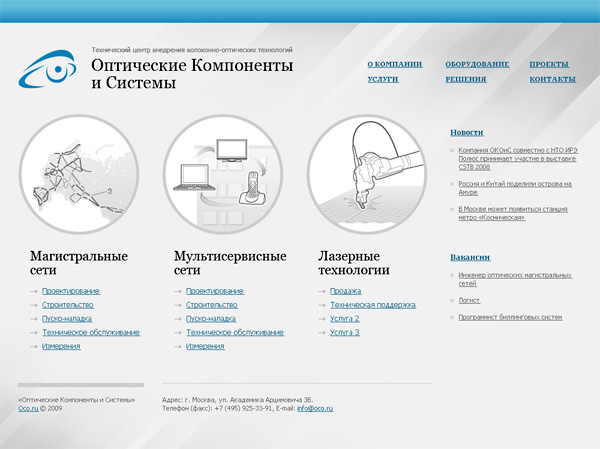Viewport: 600px width, 449px height.
Task: Open the «Оборудование» menu item
Action: click(477, 64)
